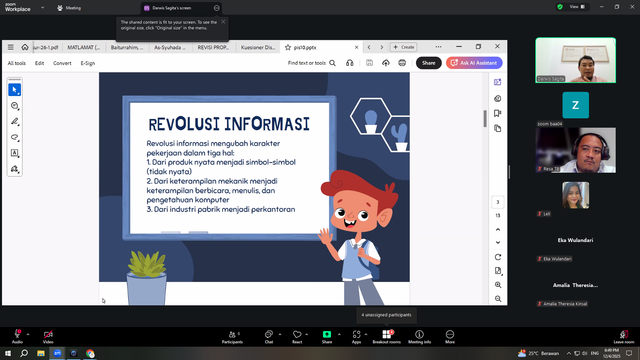Click the Create button

pos(404,47)
